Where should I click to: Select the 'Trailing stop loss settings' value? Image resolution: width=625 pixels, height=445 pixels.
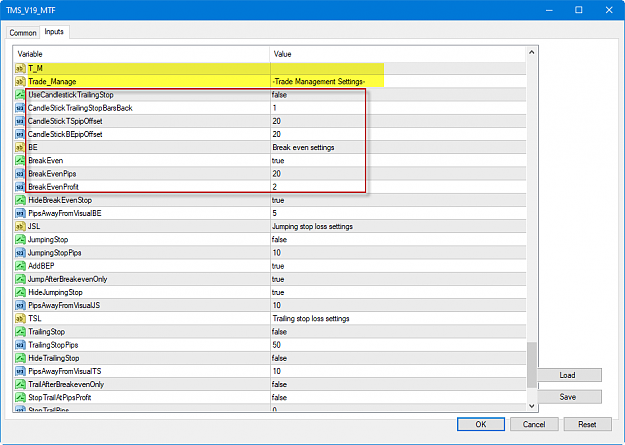pyautogui.click(x=311, y=319)
